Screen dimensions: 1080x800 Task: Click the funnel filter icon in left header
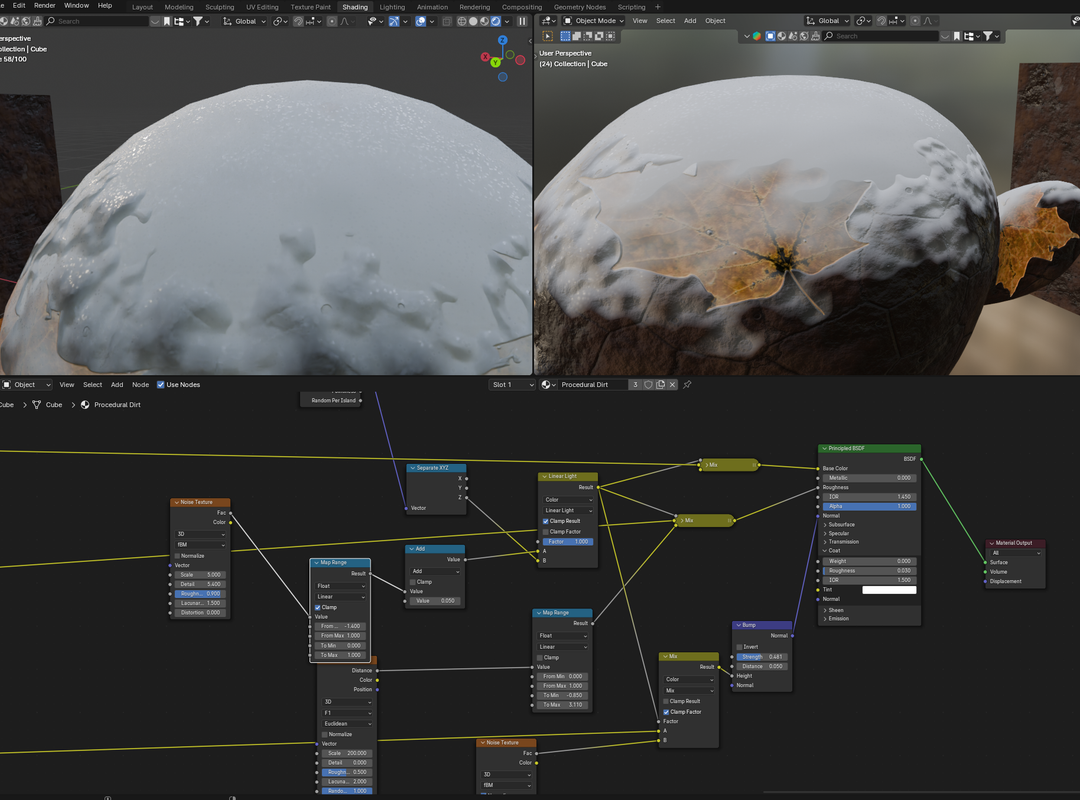198,21
